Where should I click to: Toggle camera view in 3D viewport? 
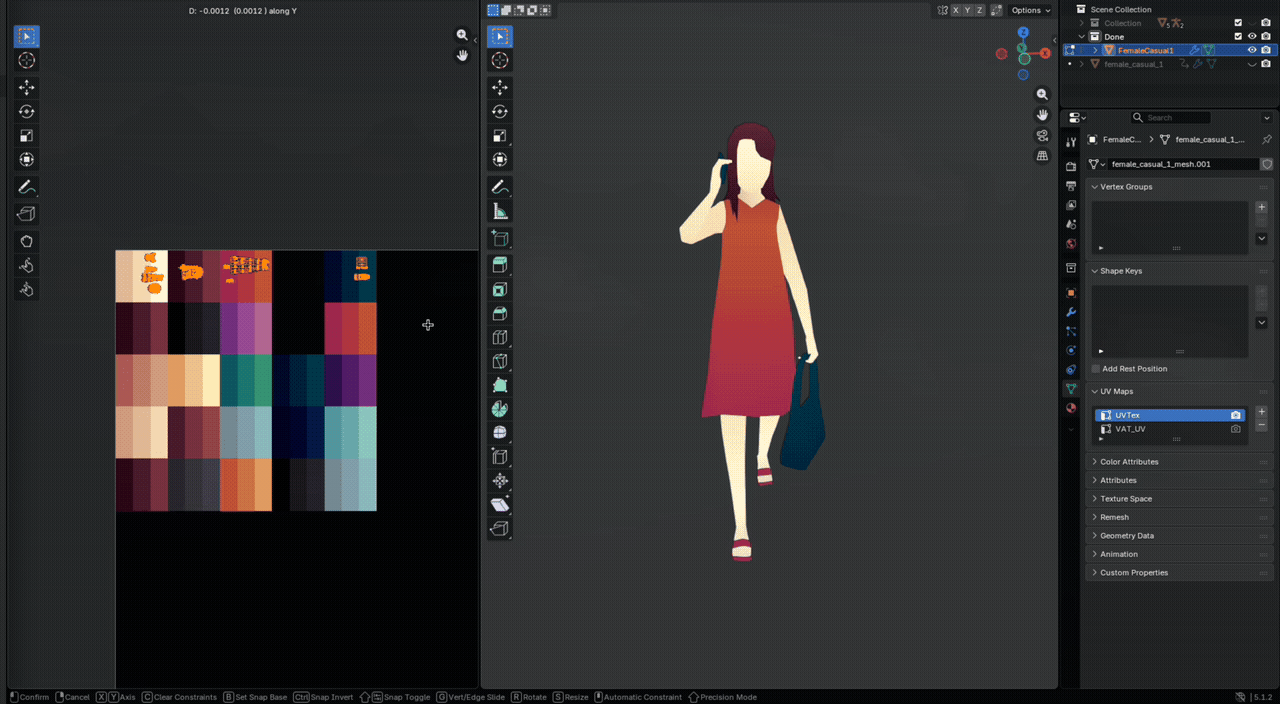1042,135
